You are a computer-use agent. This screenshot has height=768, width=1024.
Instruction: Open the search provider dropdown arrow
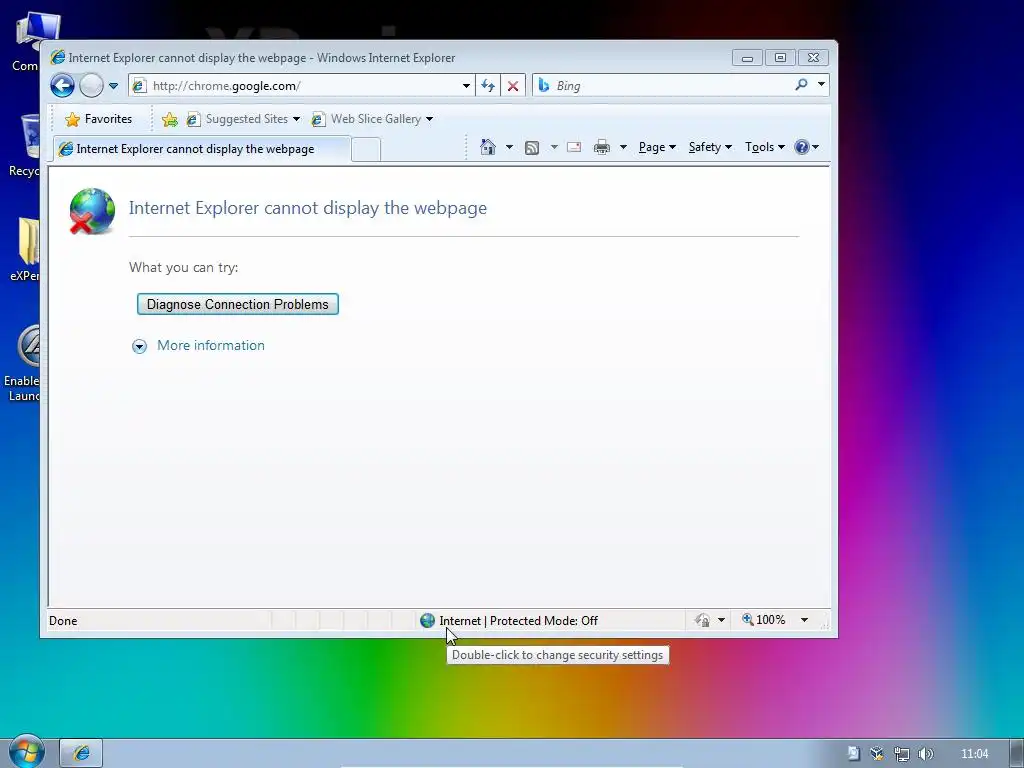[821, 85]
